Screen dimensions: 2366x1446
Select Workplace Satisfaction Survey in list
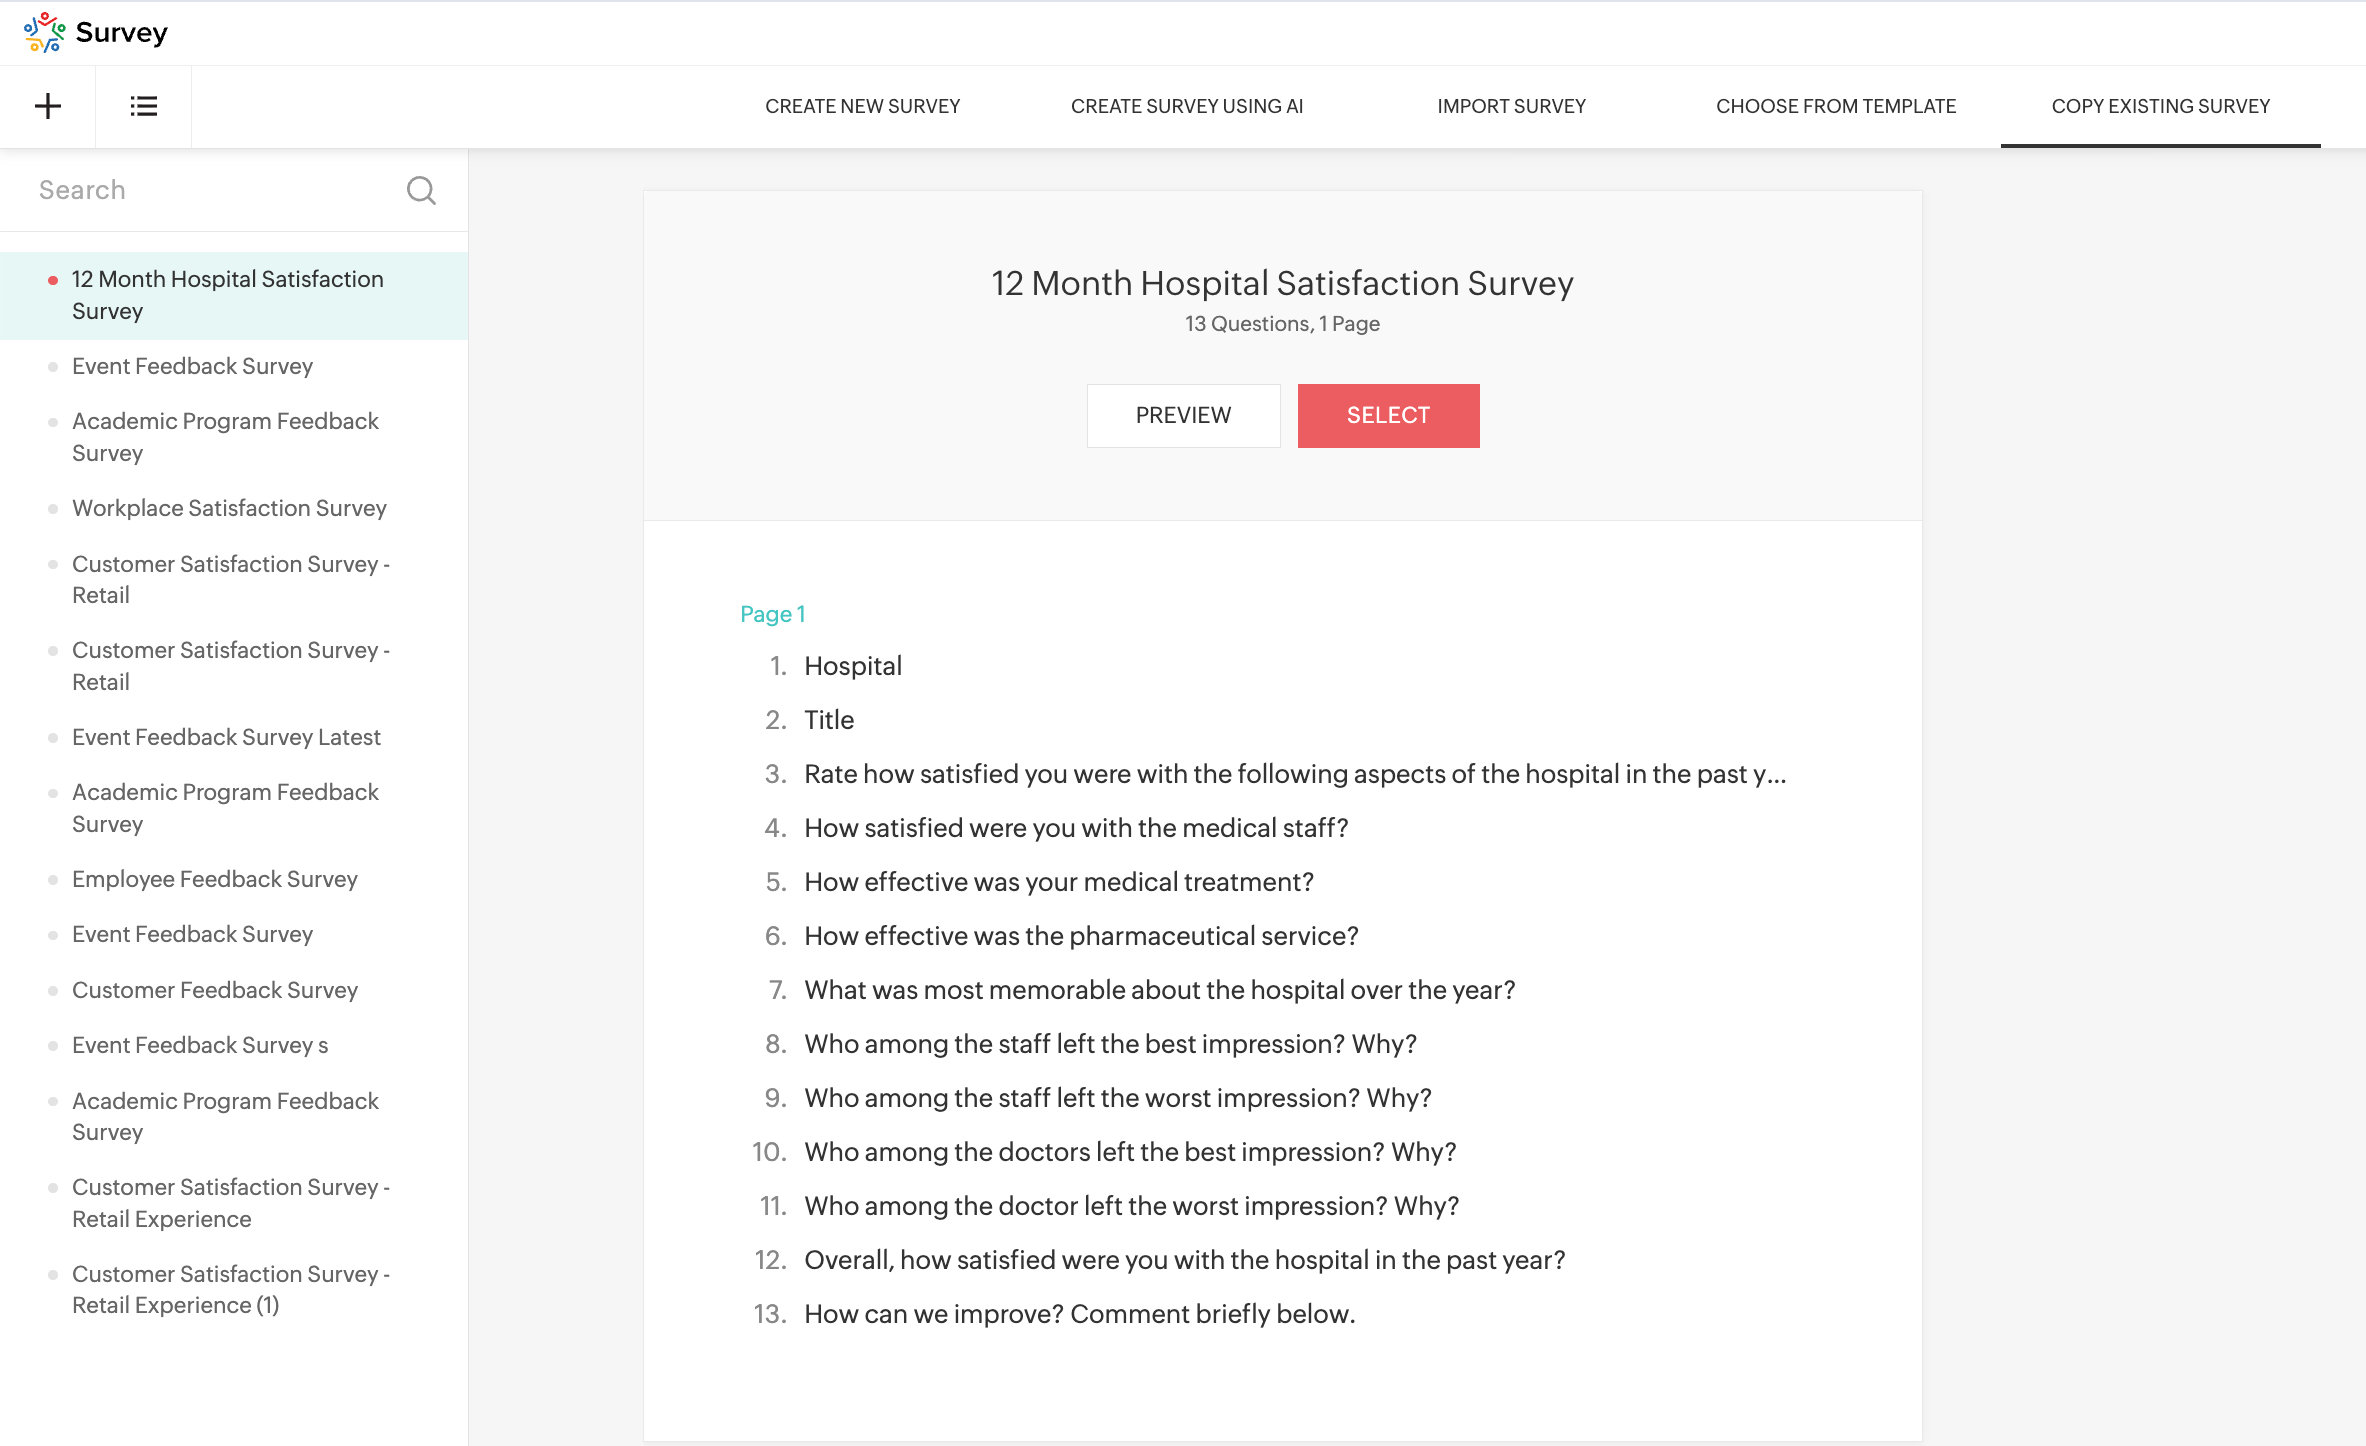pyautogui.click(x=229, y=508)
